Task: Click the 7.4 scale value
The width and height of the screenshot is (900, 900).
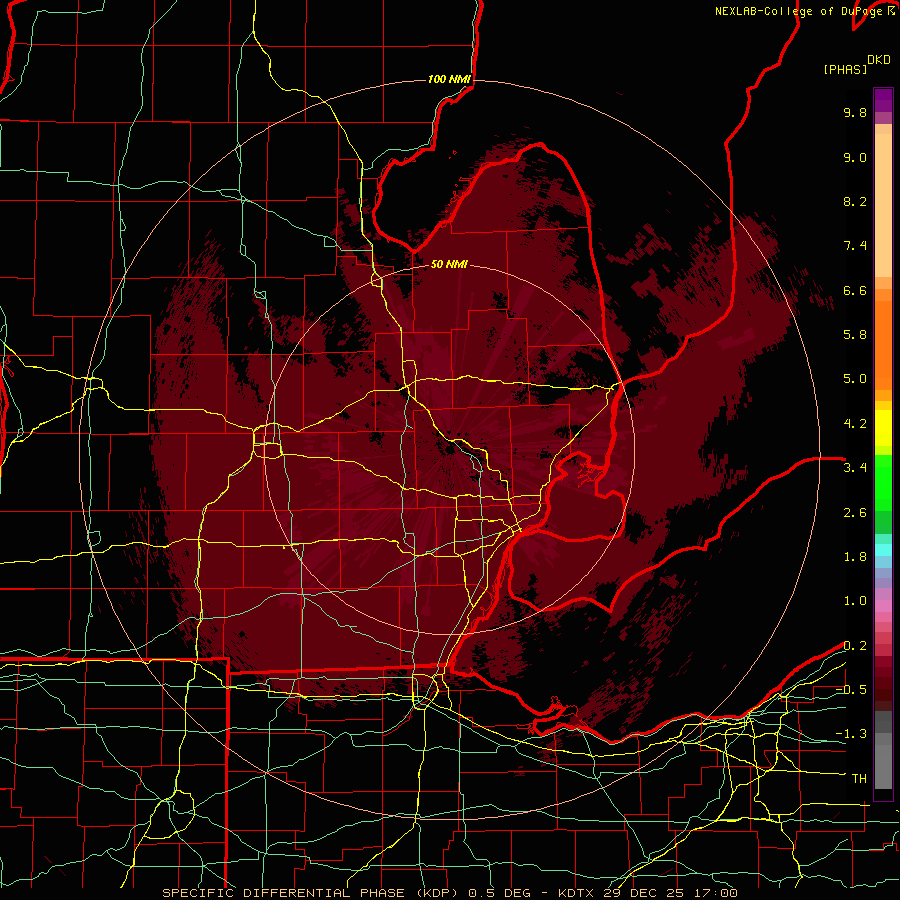Action: pos(855,246)
